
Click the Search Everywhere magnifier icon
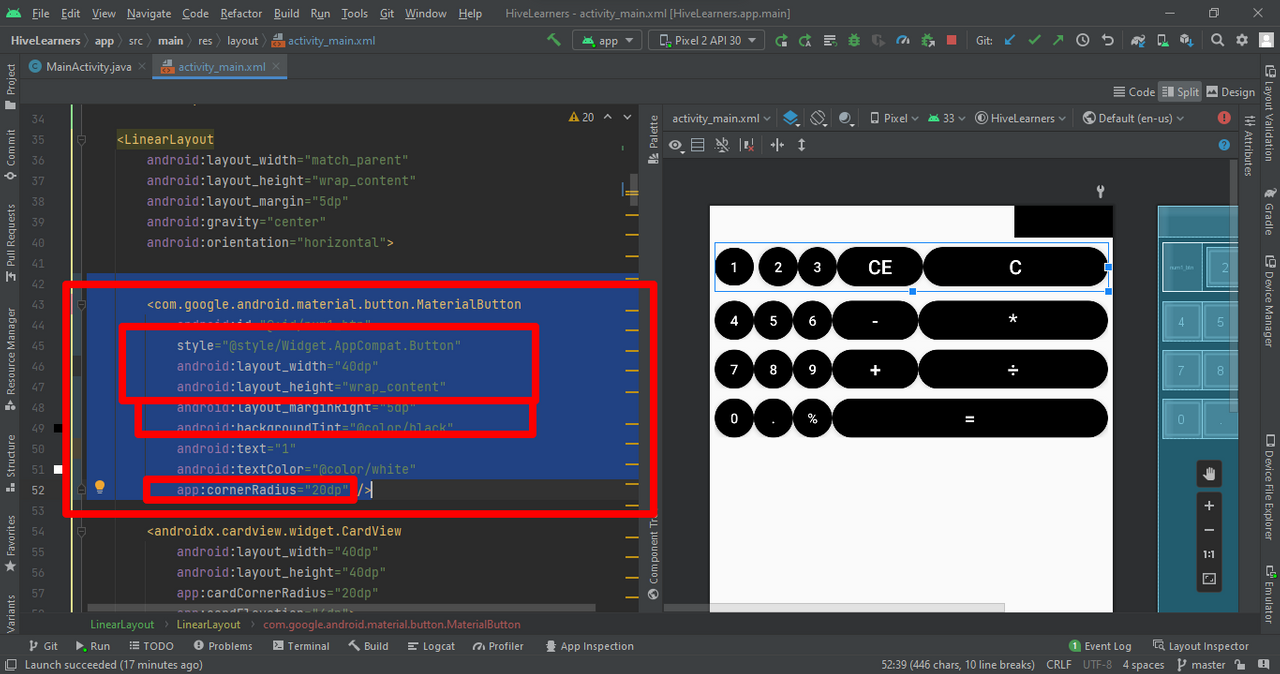(1217, 41)
